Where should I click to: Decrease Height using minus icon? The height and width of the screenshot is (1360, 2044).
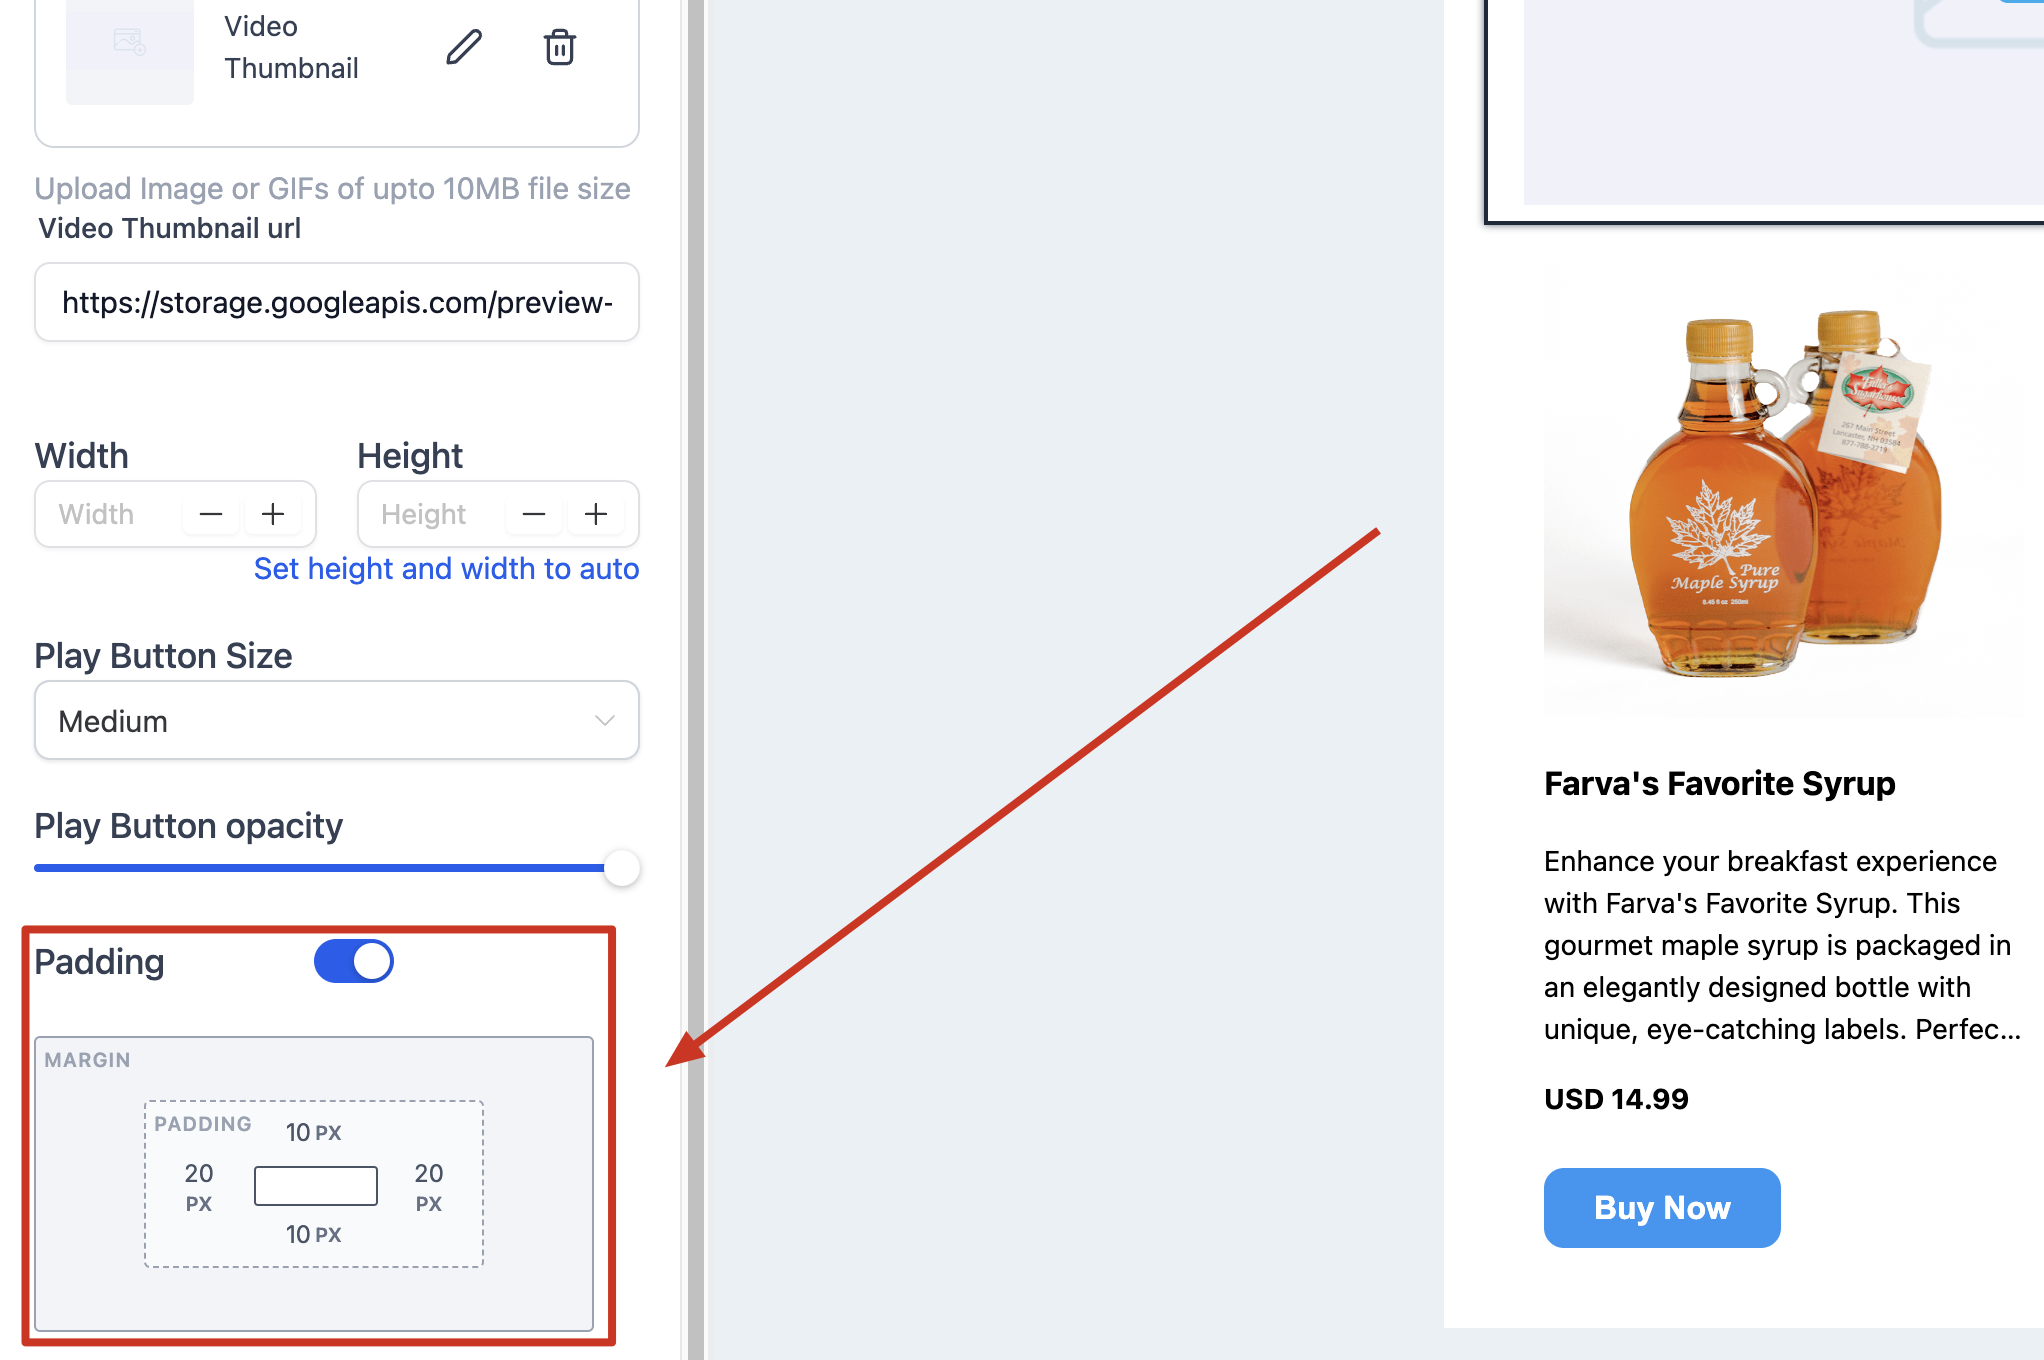coord(534,514)
